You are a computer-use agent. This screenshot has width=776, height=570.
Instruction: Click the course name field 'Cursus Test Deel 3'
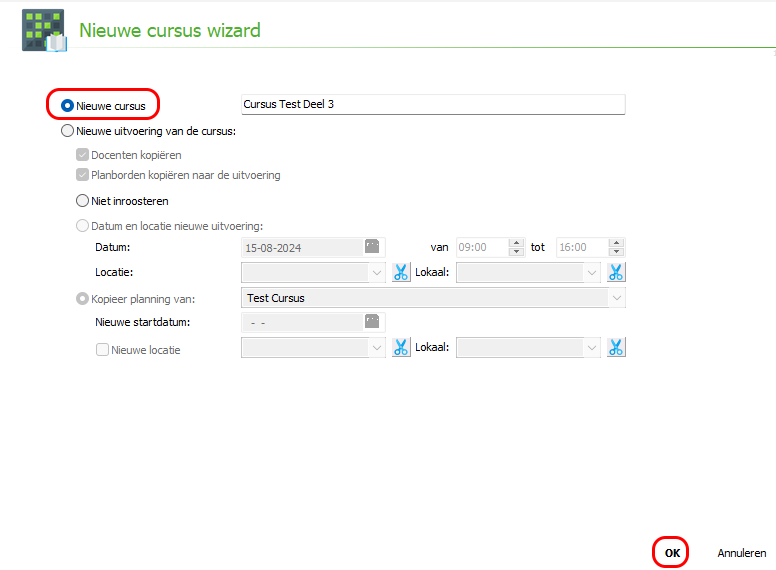pyautogui.click(x=432, y=104)
